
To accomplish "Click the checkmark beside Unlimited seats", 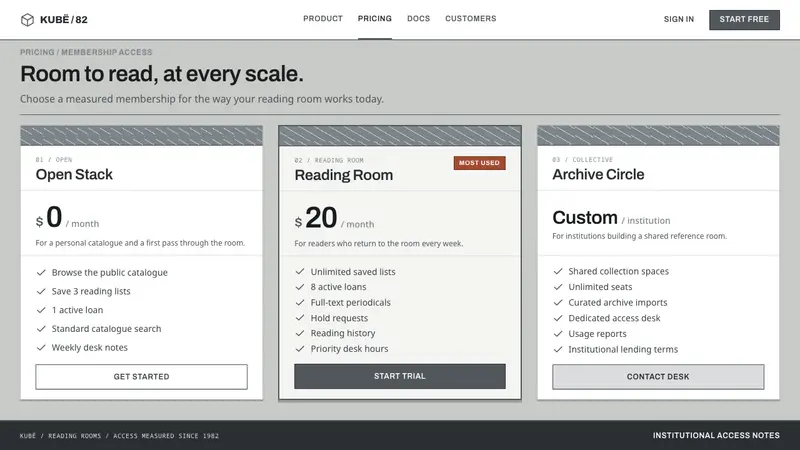I will point(558,287).
